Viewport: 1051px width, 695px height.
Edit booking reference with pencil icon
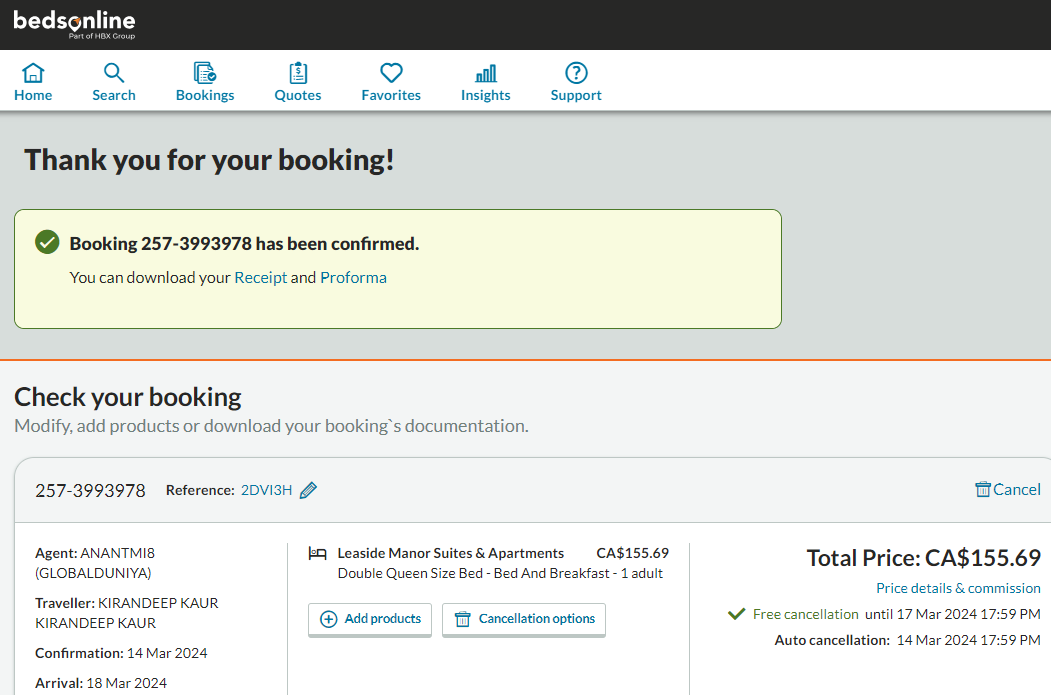tap(309, 490)
